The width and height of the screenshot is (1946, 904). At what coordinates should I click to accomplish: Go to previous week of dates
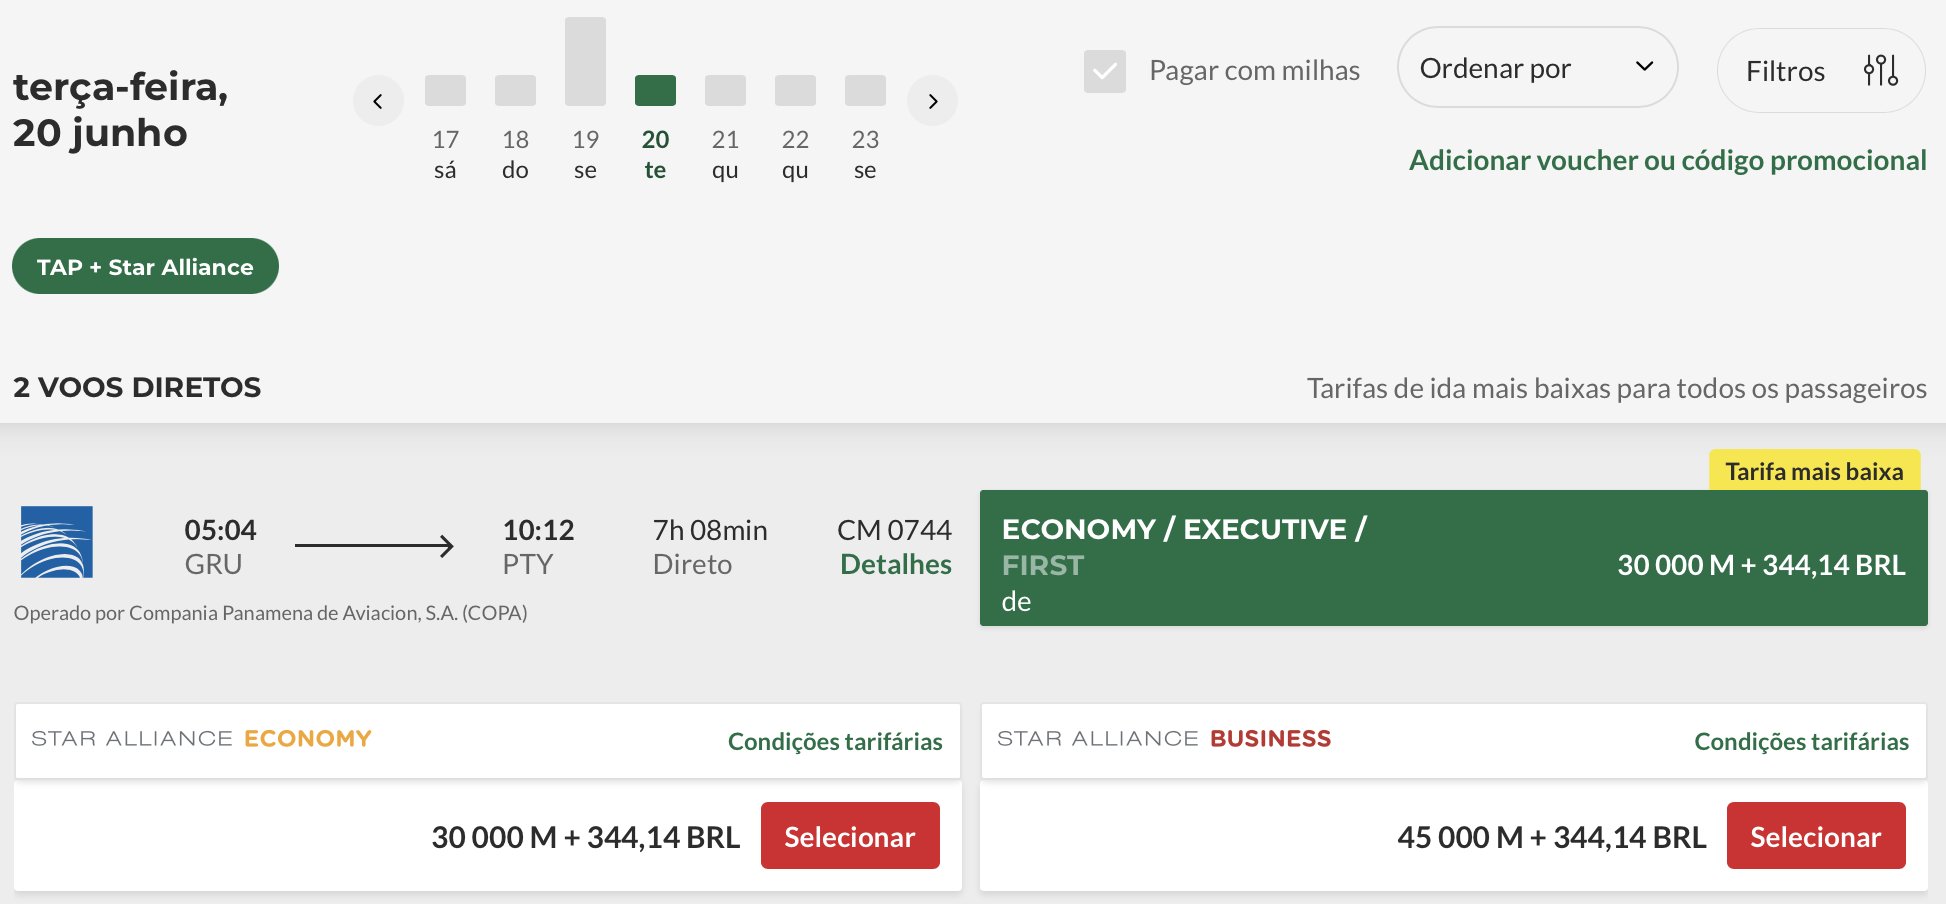(378, 101)
